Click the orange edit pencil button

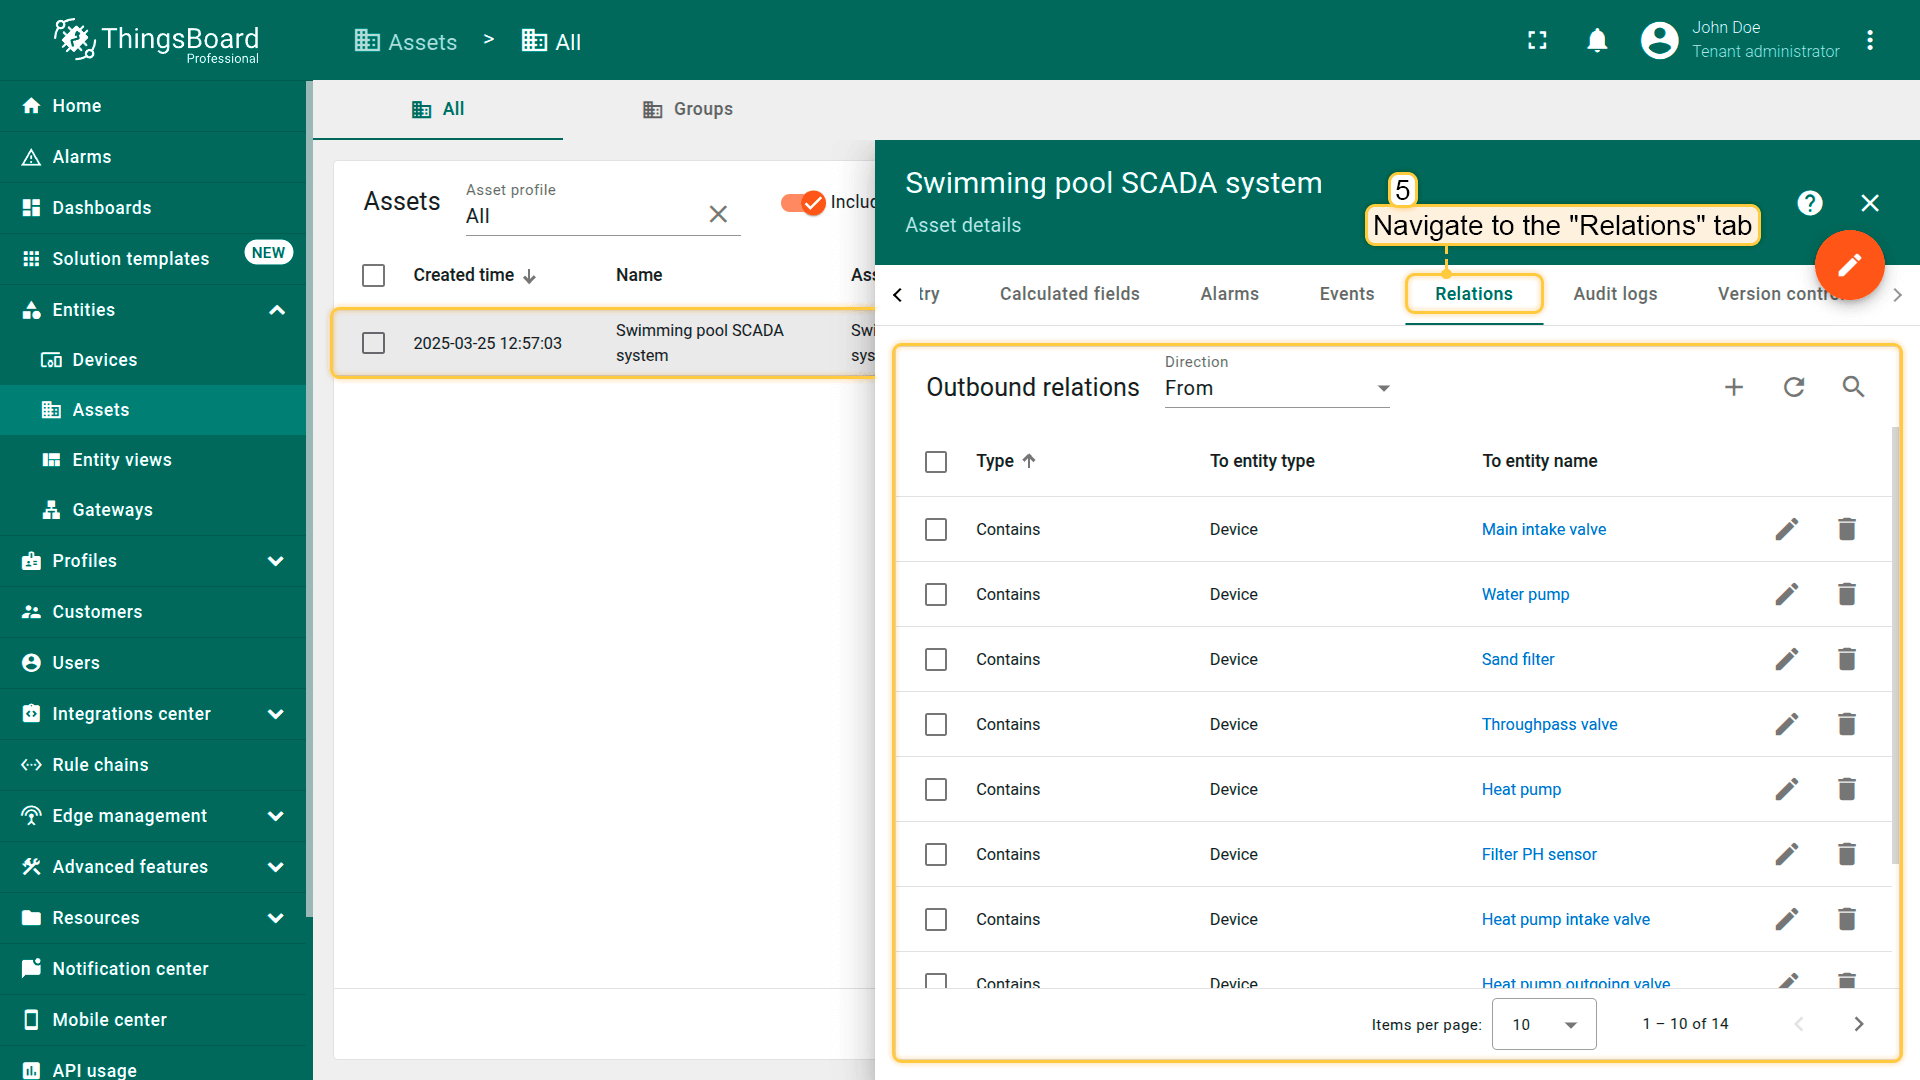pyautogui.click(x=1849, y=265)
